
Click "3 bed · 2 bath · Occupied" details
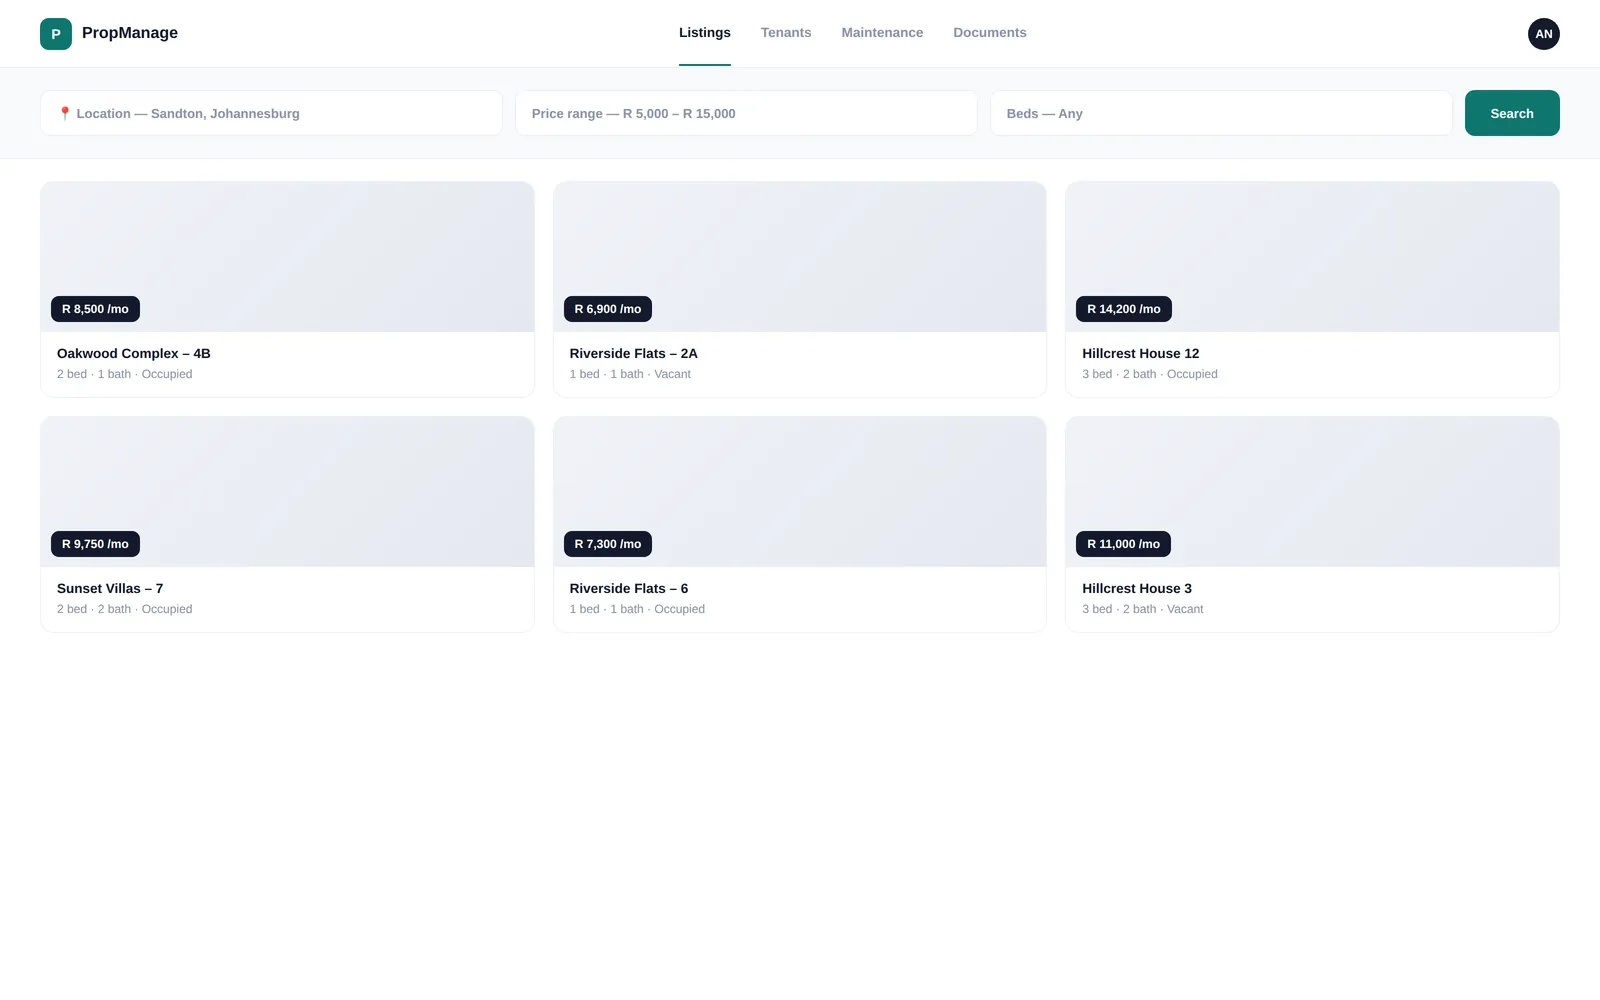(x=1150, y=374)
